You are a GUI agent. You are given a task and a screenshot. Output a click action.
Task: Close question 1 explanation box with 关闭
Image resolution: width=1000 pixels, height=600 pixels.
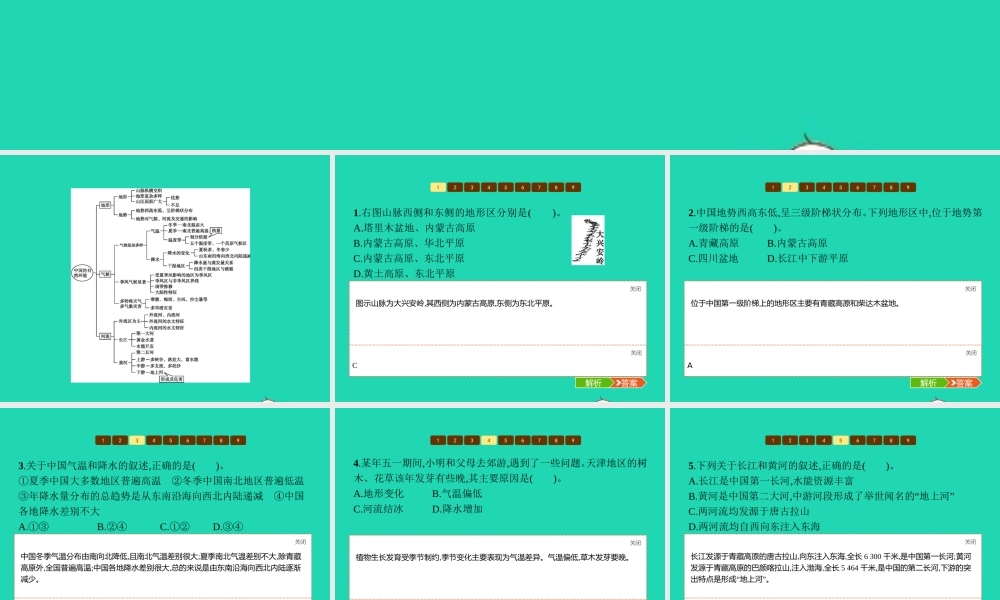636,289
